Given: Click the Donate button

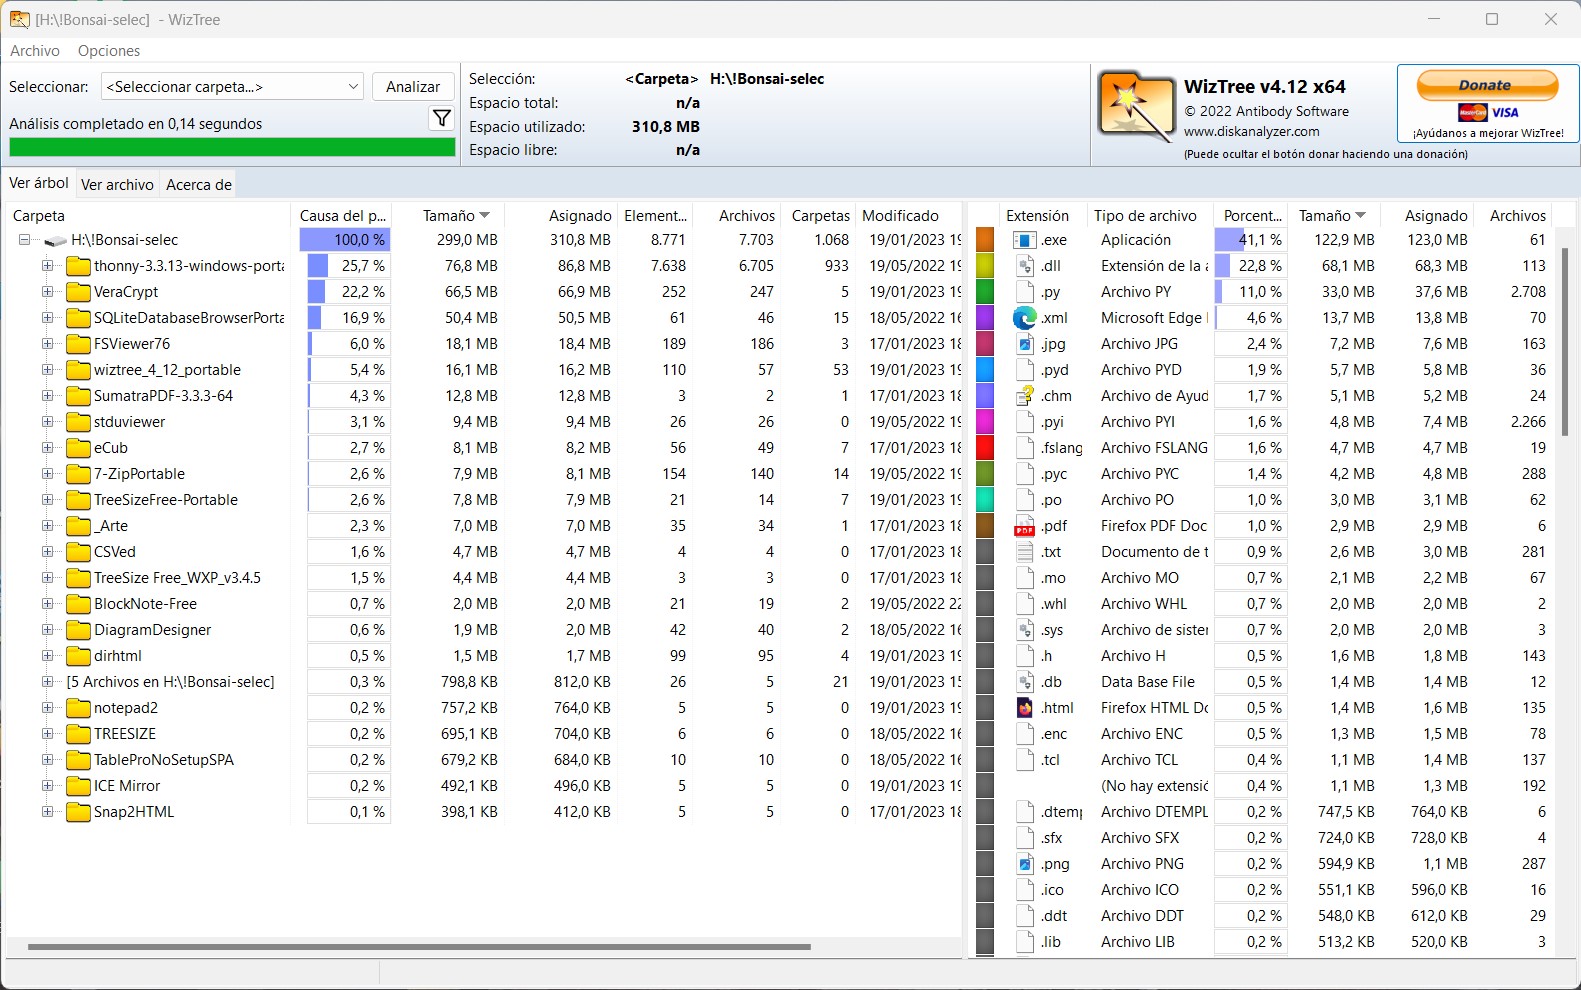Looking at the screenshot, I should click(1486, 86).
